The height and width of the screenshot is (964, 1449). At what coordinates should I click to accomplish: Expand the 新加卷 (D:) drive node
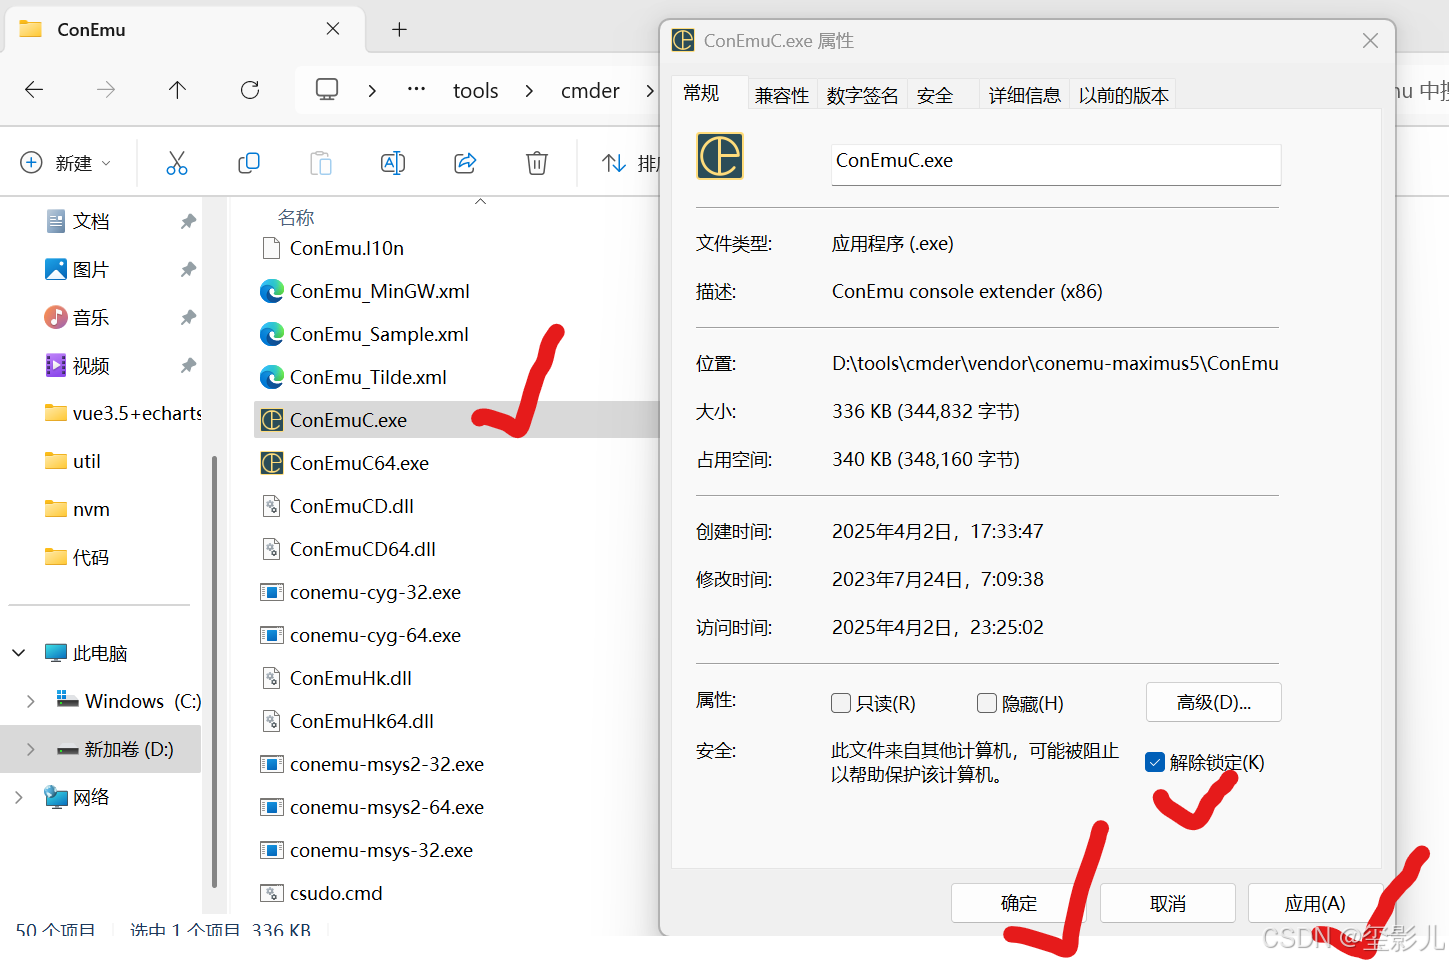point(31,749)
